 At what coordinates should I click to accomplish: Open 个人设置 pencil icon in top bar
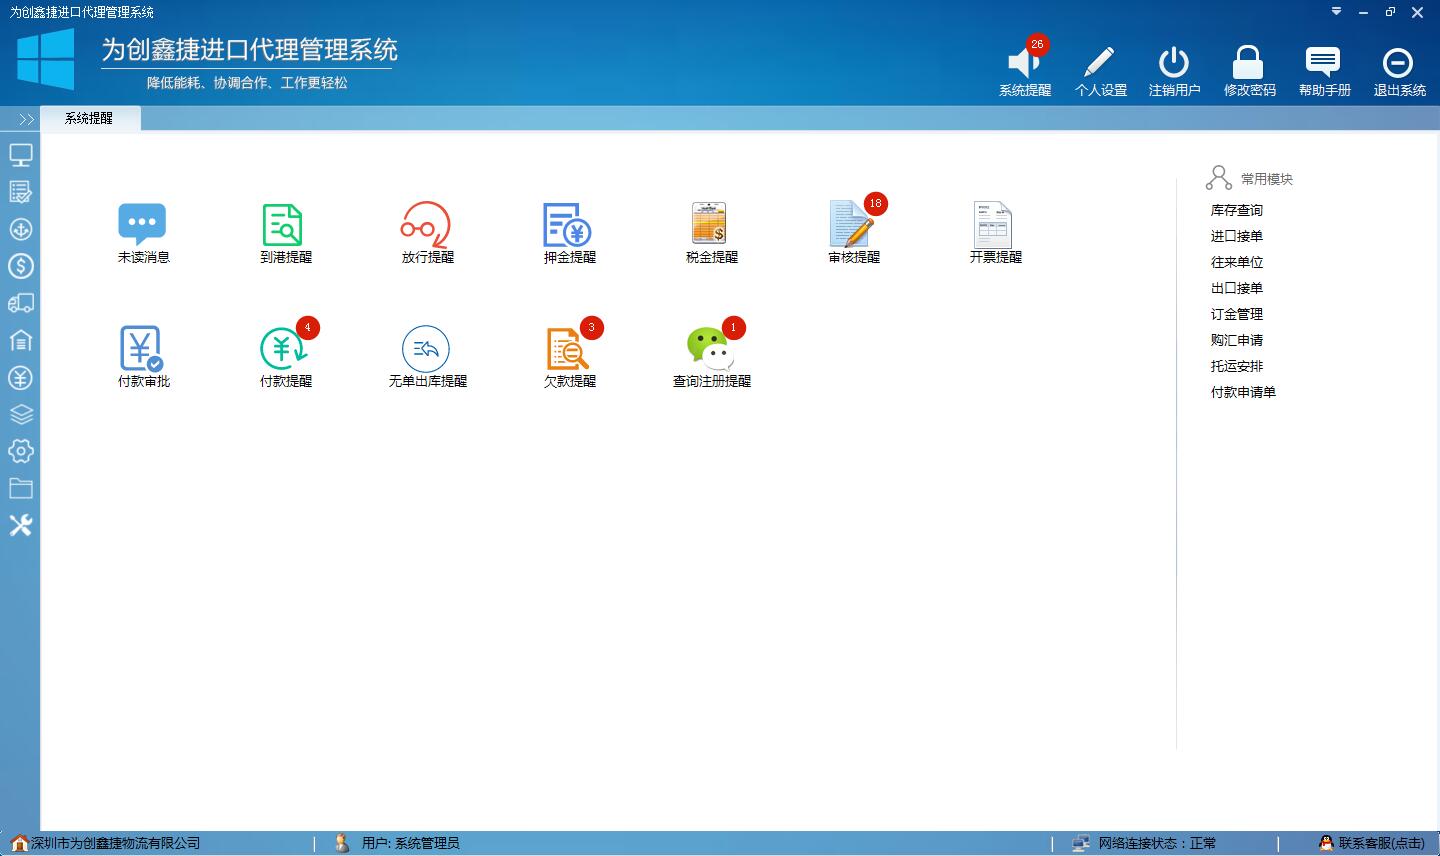pos(1100,62)
